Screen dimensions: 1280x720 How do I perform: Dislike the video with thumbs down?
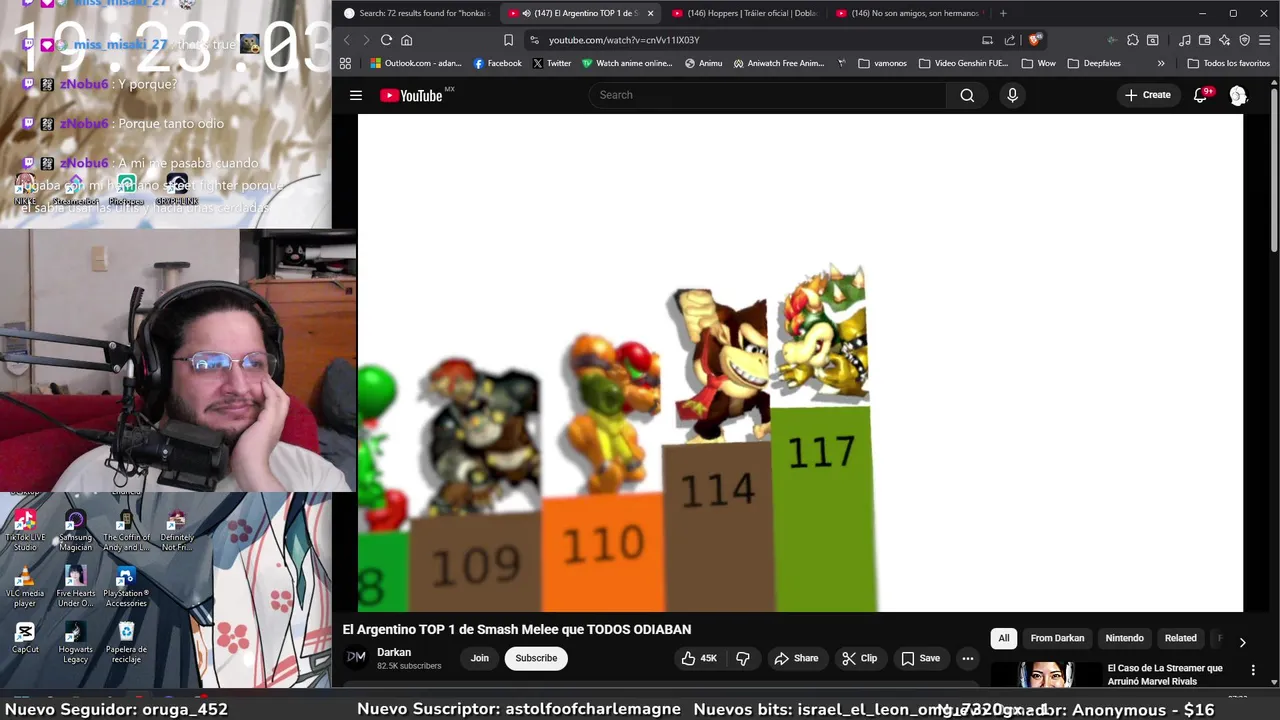[743, 658]
